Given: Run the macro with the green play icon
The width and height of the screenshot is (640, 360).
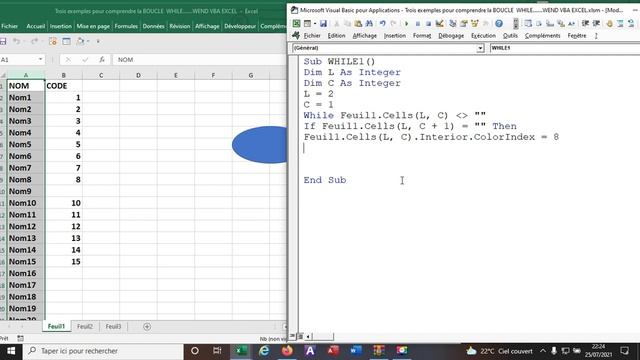Looking at the screenshot, I should click(x=406, y=24).
